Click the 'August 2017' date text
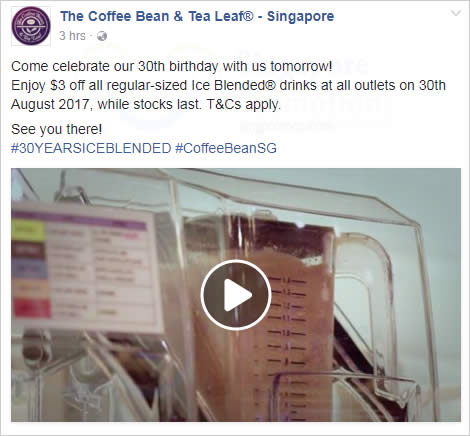This screenshot has width=470, height=436. click(50, 105)
